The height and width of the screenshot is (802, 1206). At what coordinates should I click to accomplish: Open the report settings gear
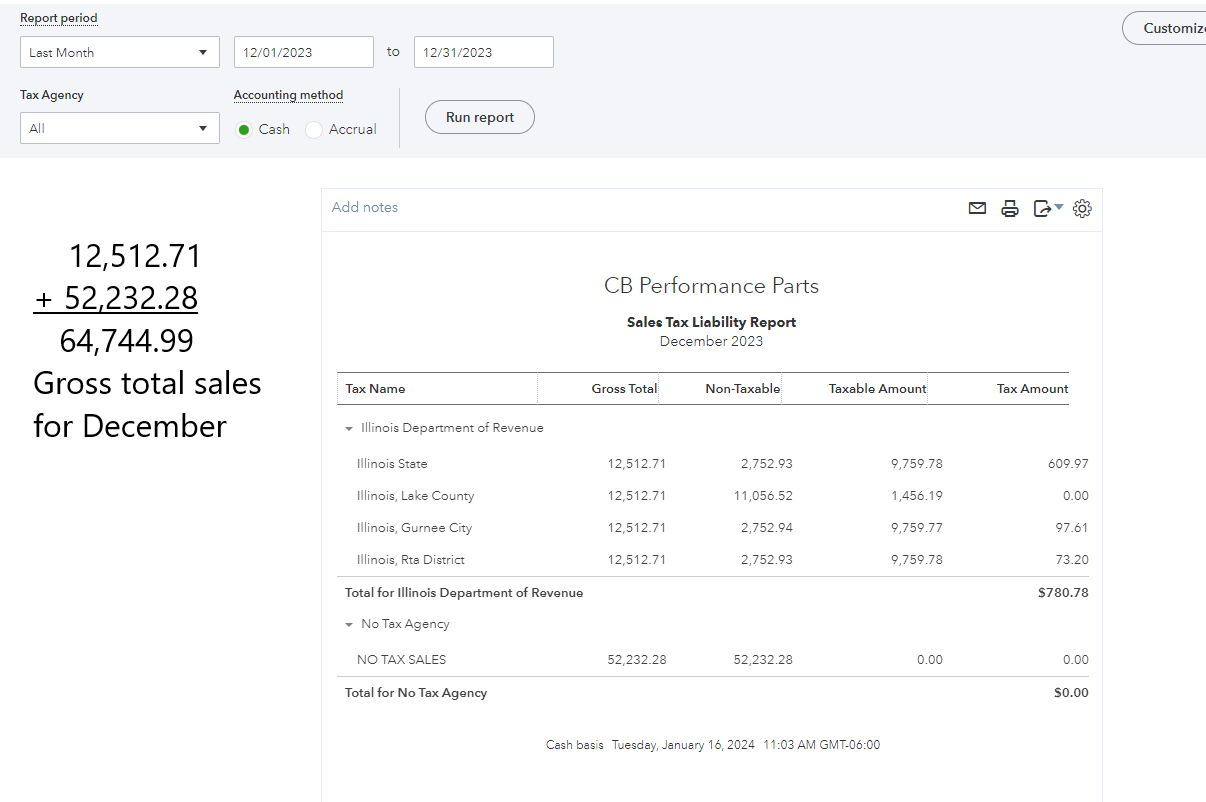pyautogui.click(x=1082, y=208)
